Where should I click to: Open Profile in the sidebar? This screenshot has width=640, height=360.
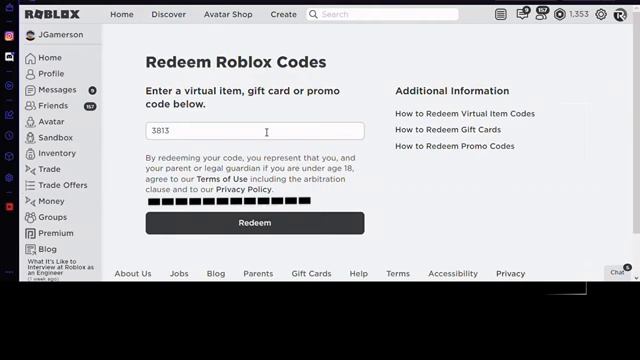(x=44, y=74)
